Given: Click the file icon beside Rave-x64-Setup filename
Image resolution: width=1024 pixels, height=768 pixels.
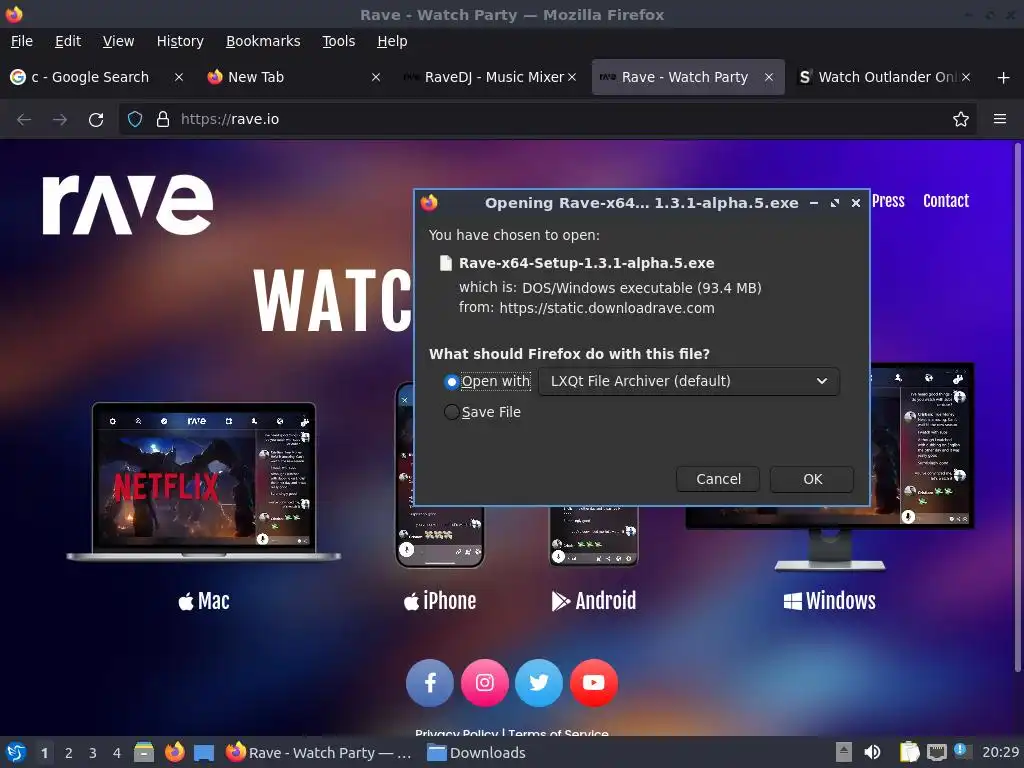Looking at the screenshot, I should click(445, 263).
